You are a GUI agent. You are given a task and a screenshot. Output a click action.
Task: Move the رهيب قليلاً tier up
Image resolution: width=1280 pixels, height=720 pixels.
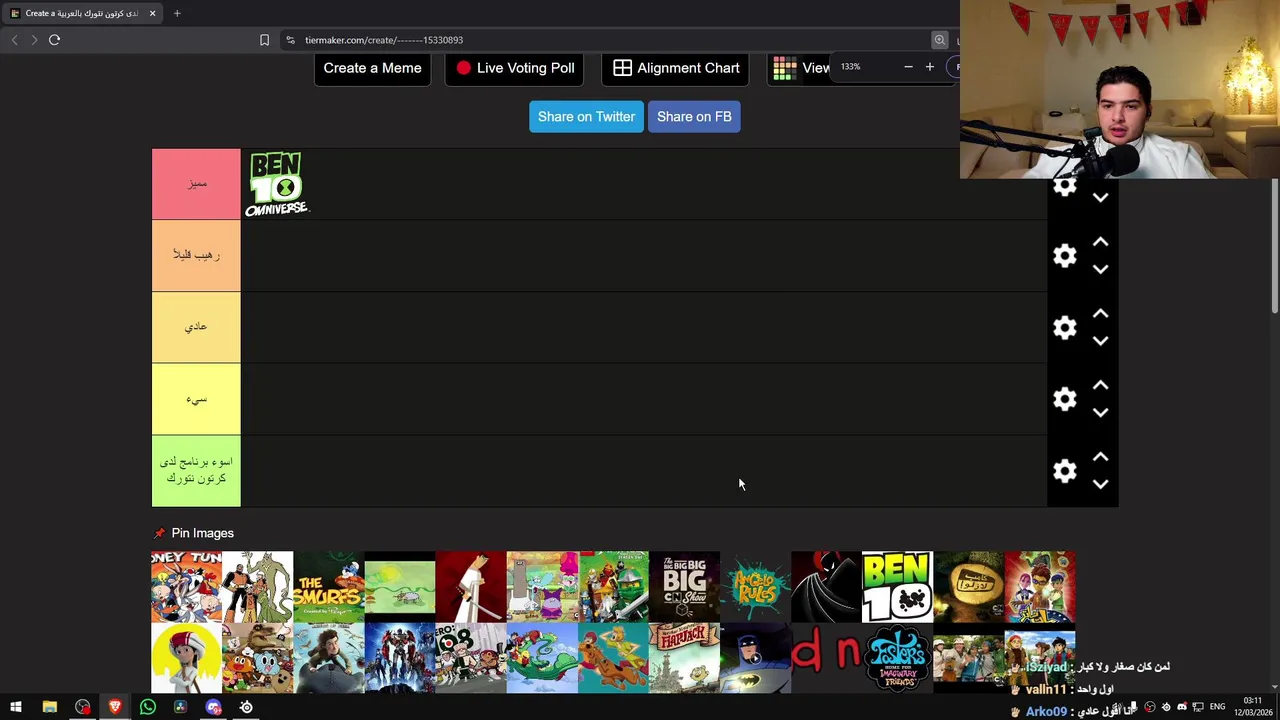(x=1100, y=242)
